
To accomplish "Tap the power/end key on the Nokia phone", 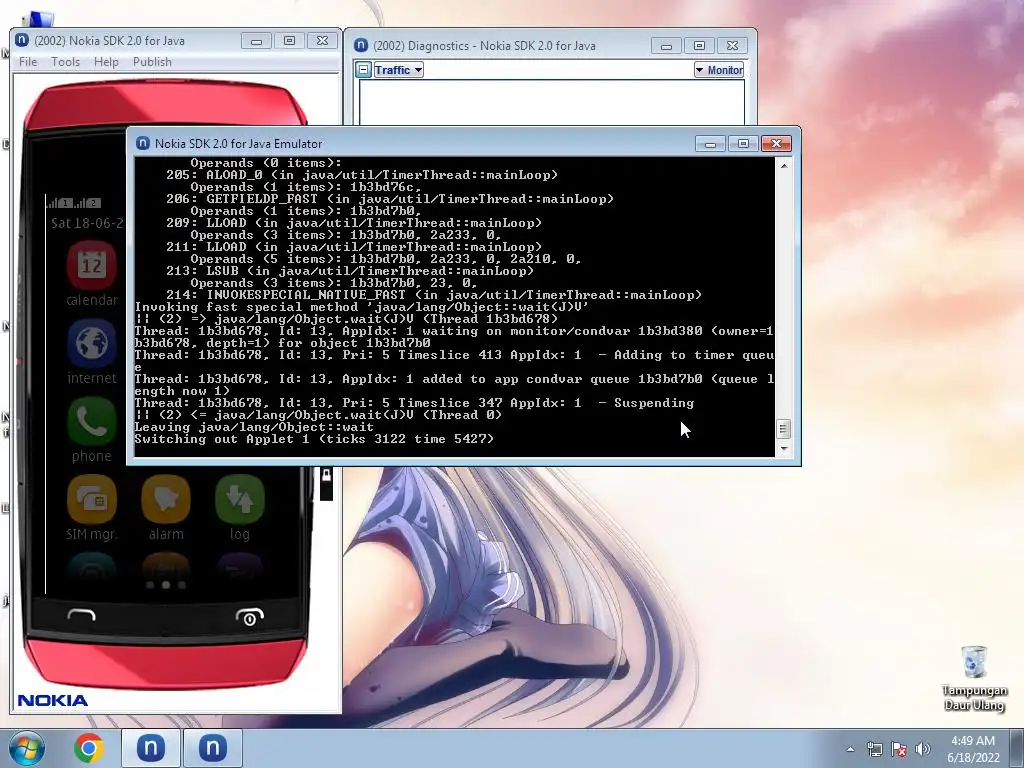I will [x=249, y=616].
